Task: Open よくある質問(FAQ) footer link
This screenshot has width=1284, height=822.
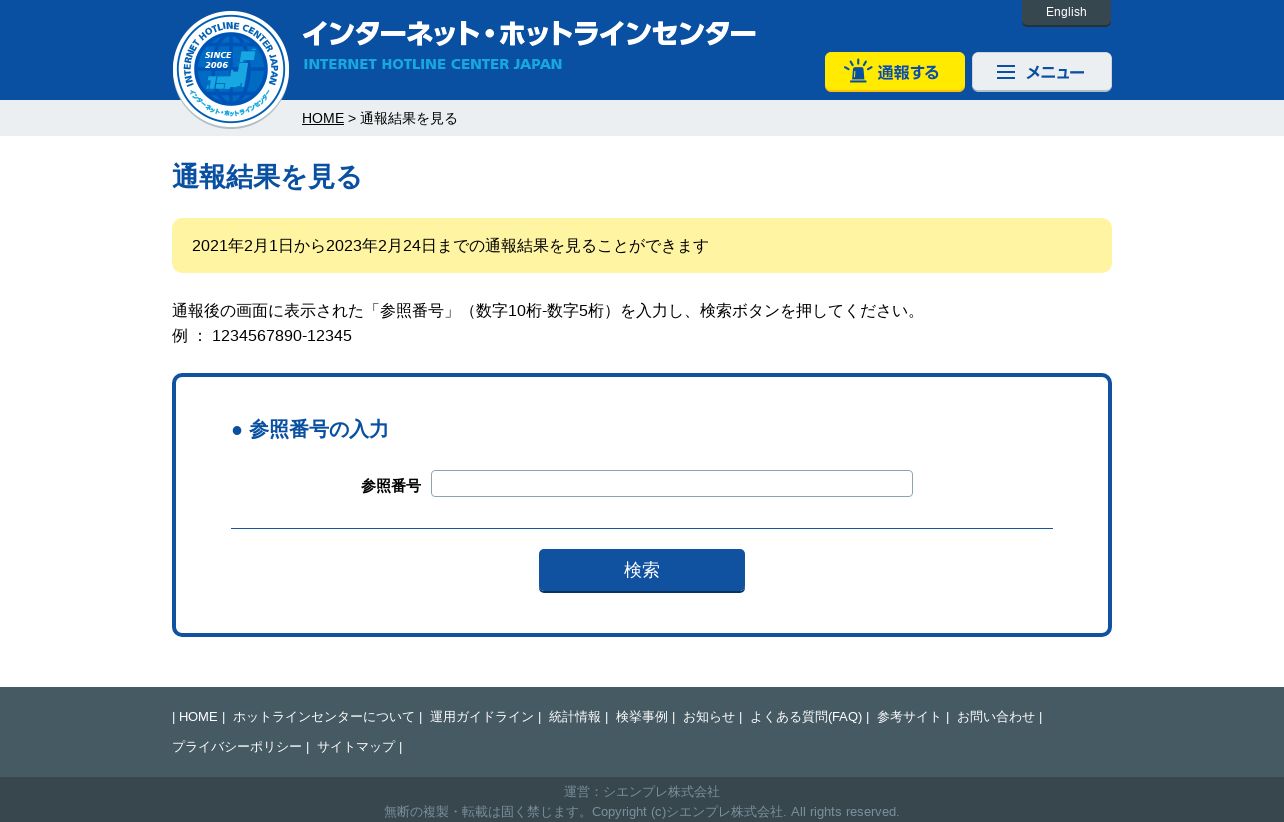Action: pos(806,717)
